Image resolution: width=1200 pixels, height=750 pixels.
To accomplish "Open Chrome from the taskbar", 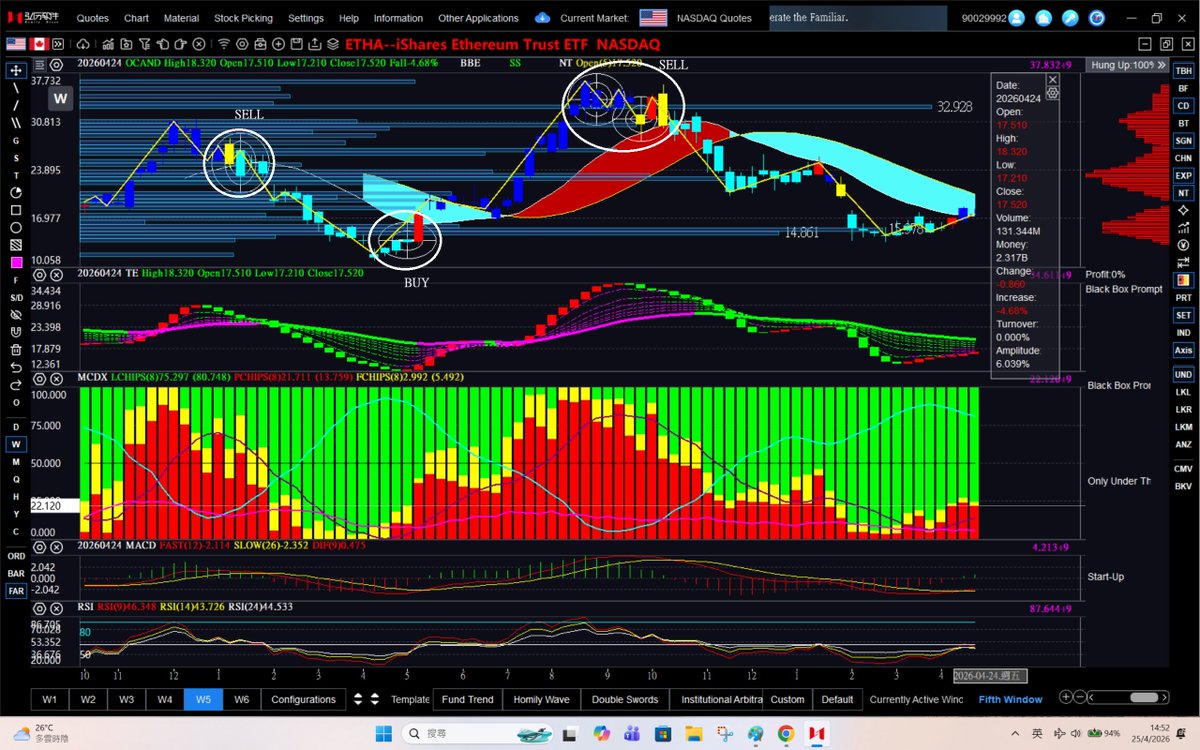I will click(786, 733).
